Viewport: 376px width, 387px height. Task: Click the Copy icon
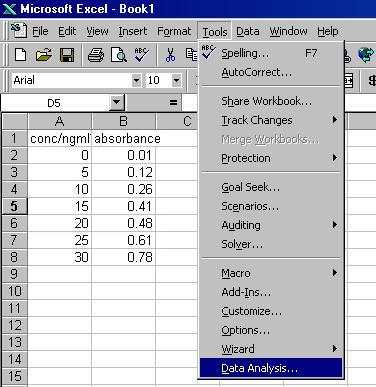point(192,54)
